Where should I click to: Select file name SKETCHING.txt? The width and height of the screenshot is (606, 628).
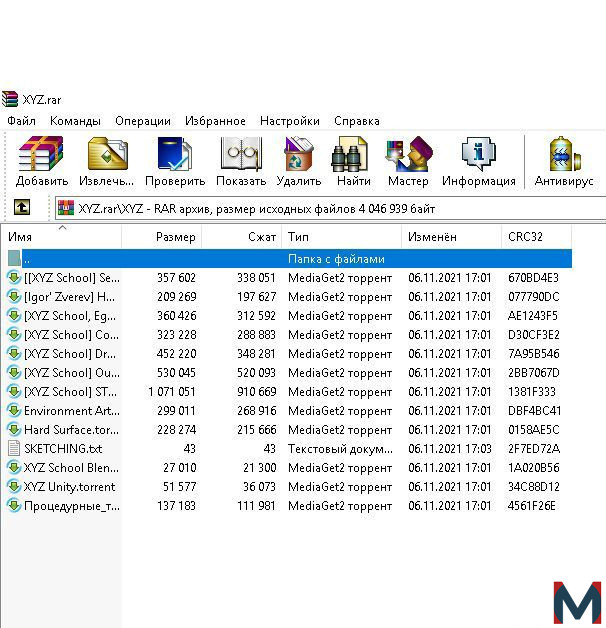pyautogui.click(x=63, y=449)
